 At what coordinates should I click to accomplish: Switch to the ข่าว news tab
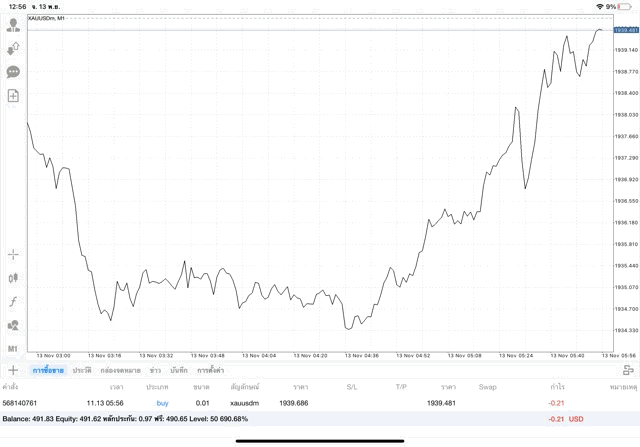(155, 370)
